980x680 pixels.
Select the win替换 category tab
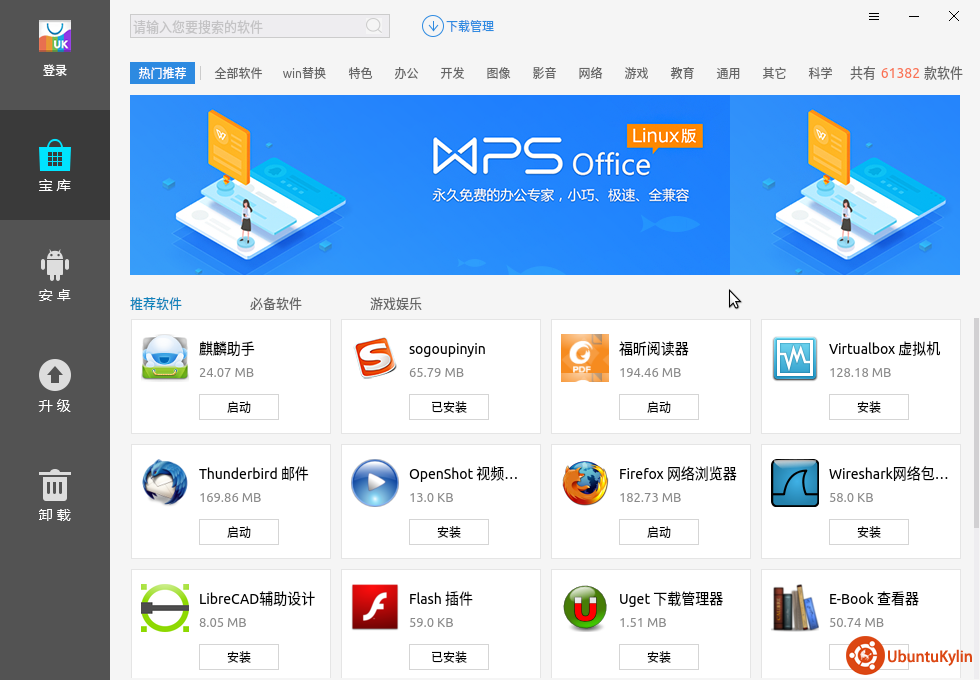click(304, 73)
